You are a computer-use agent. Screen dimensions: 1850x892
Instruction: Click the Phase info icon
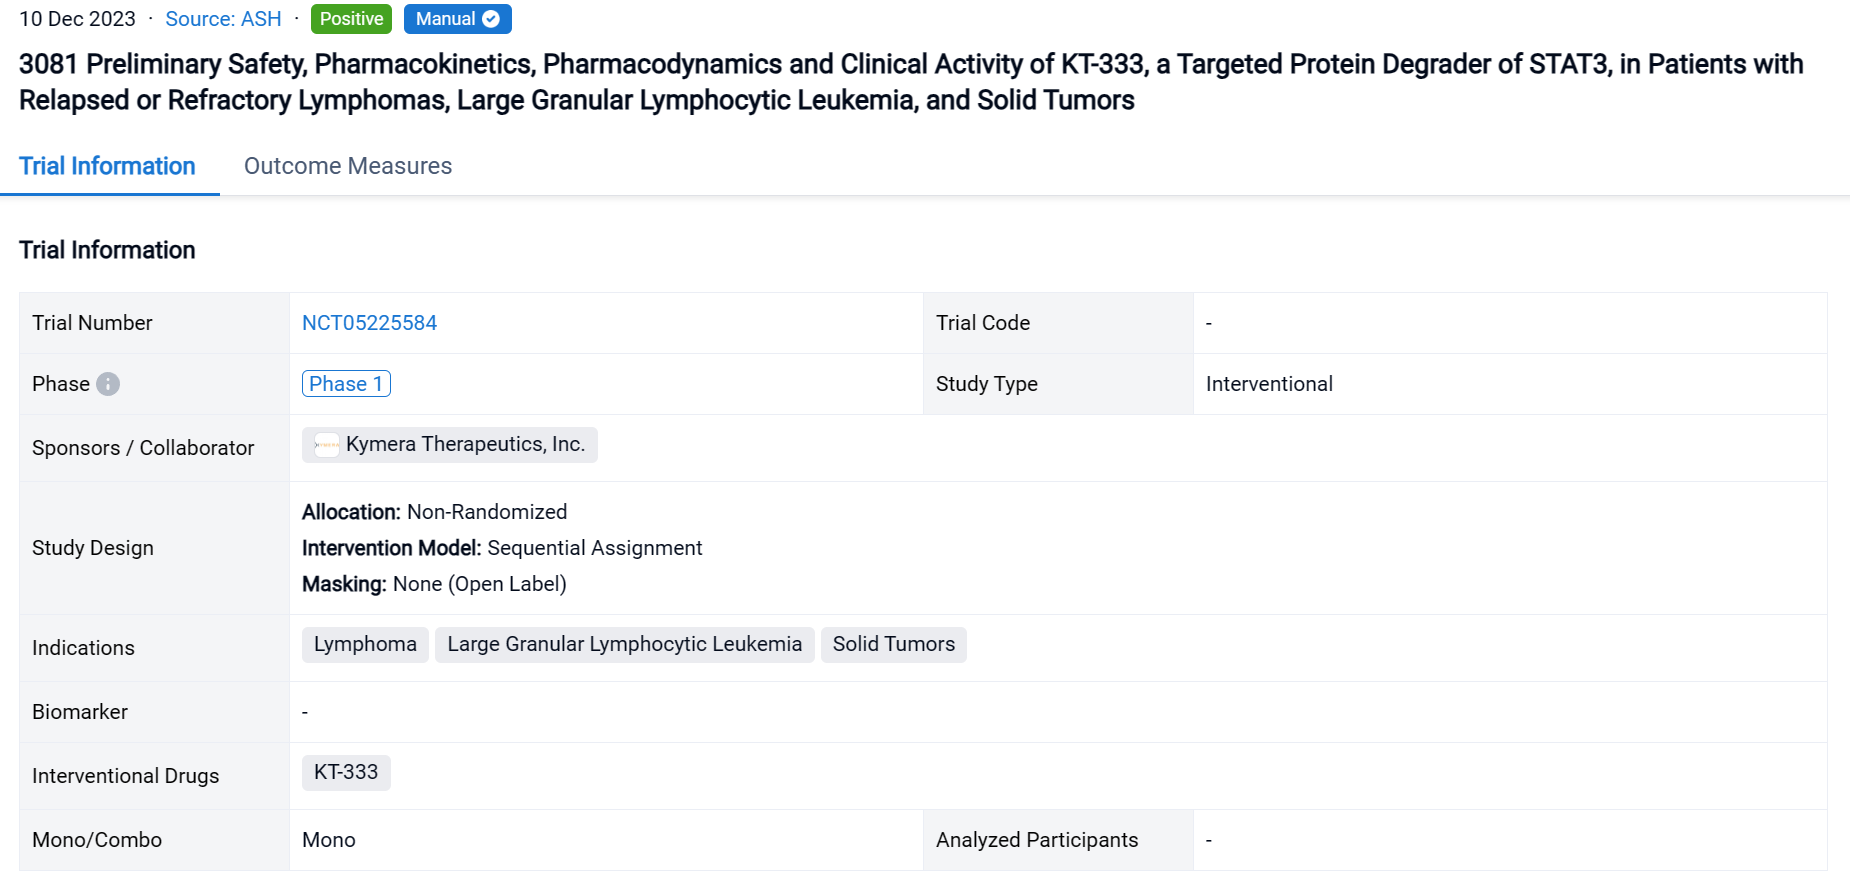coord(108,384)
